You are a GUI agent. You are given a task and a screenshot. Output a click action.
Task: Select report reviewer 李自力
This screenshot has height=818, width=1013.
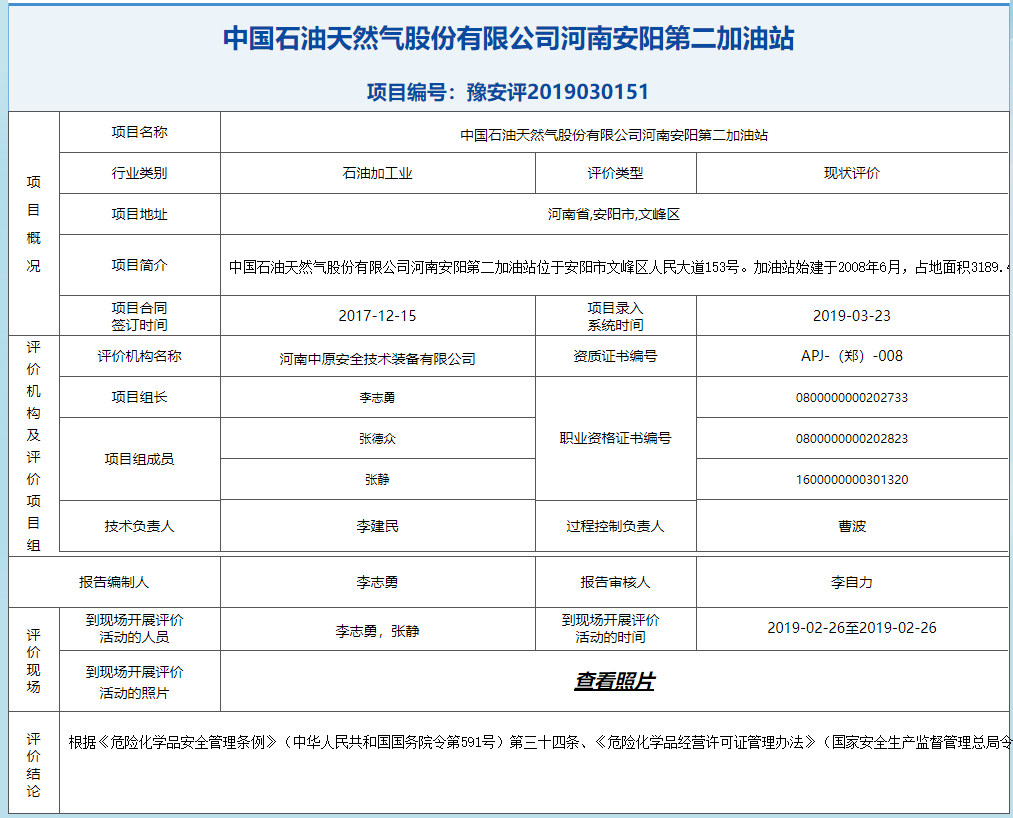[x=851, y=582]
